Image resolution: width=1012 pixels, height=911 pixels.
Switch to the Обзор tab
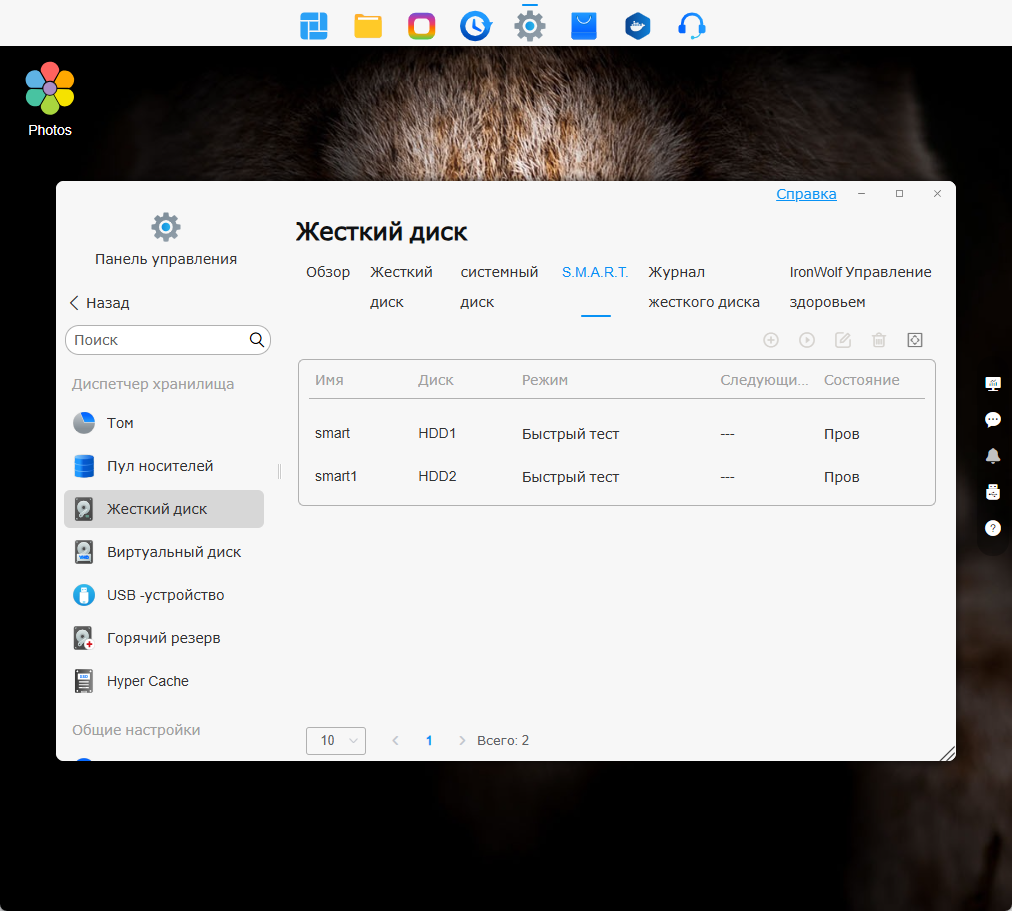coord(328,272)
